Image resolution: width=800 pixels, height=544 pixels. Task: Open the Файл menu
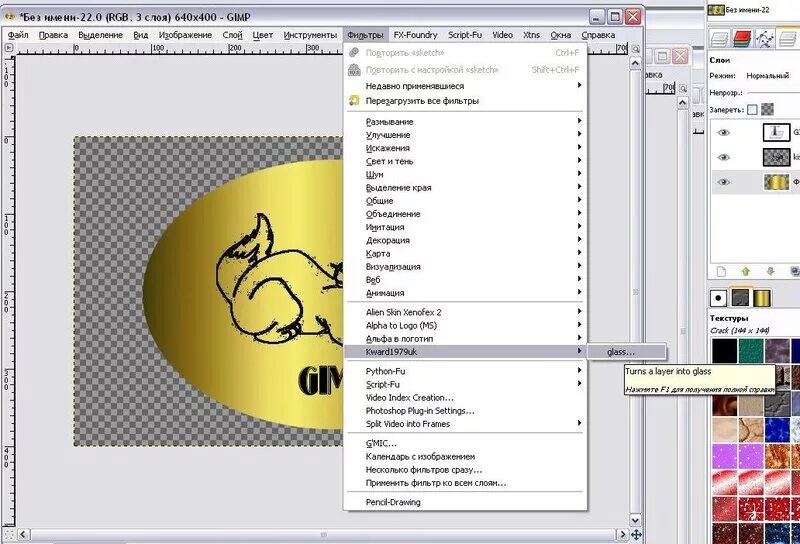tap(18, 35)
